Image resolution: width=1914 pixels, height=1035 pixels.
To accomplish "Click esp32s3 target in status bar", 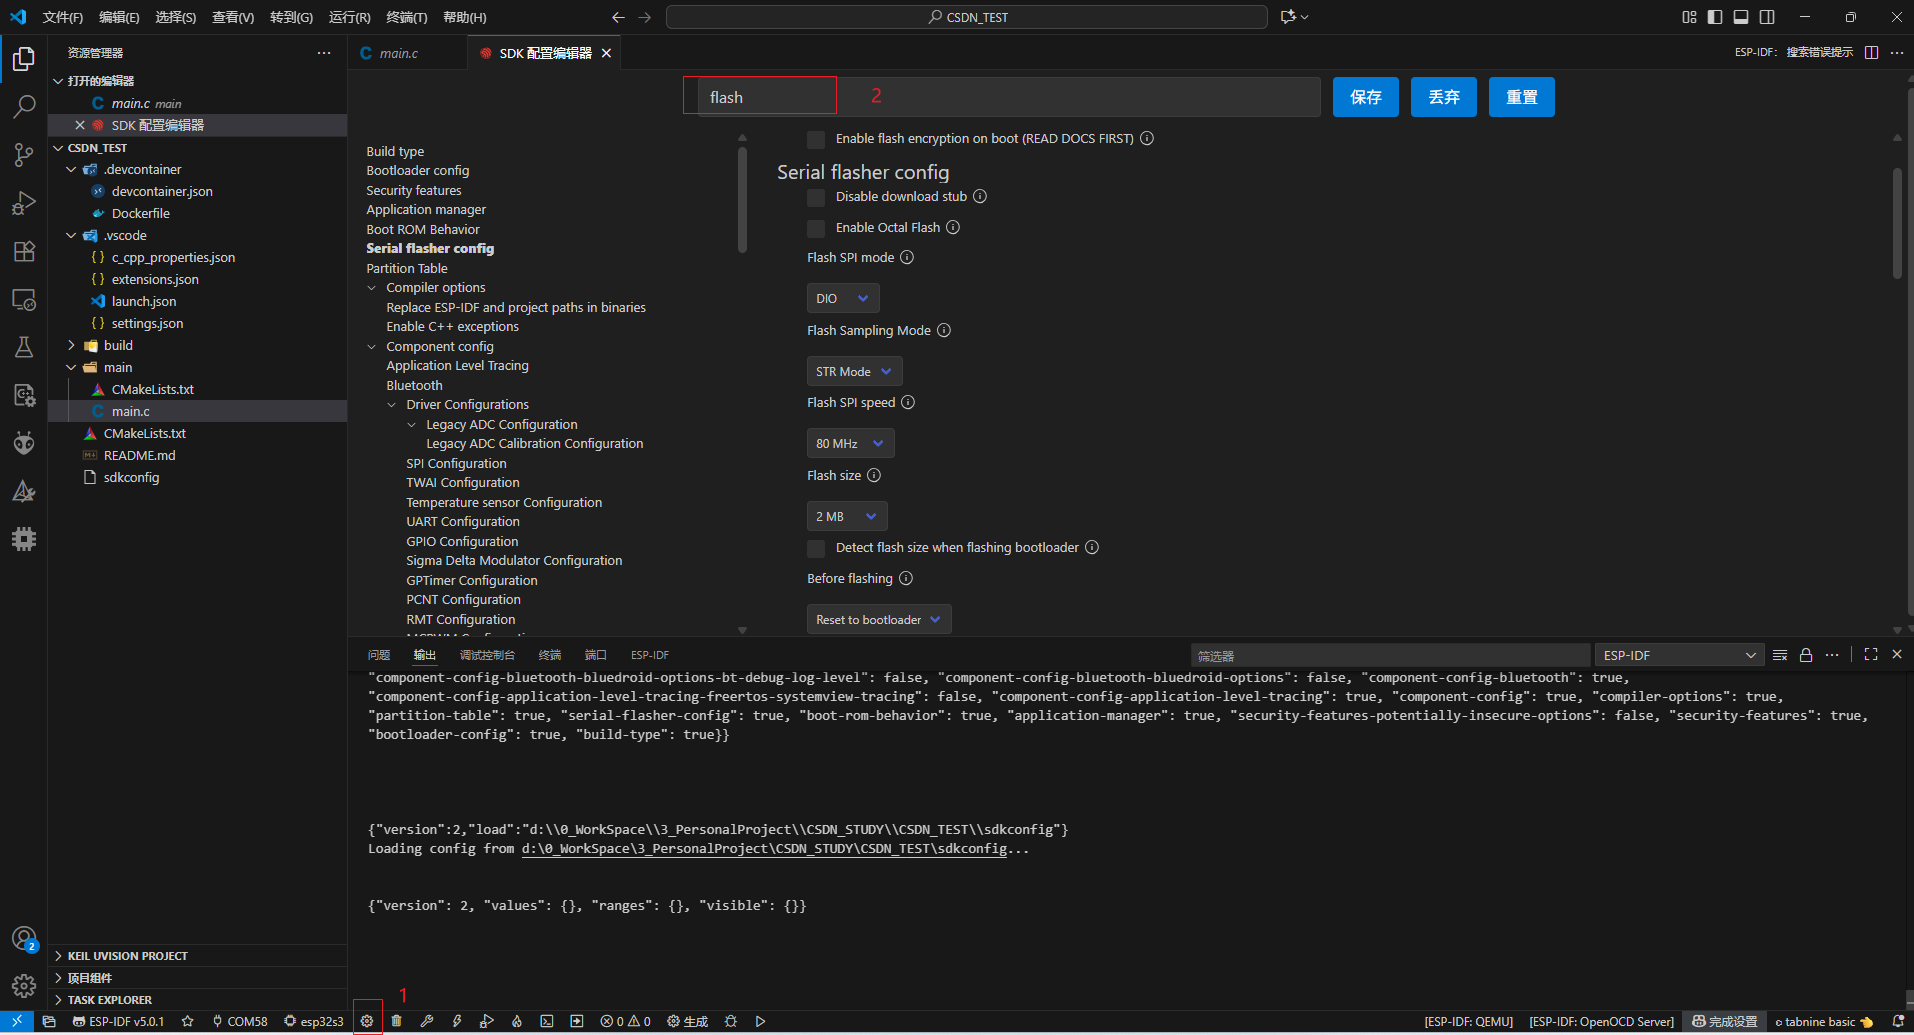I will pos(314,1021).
